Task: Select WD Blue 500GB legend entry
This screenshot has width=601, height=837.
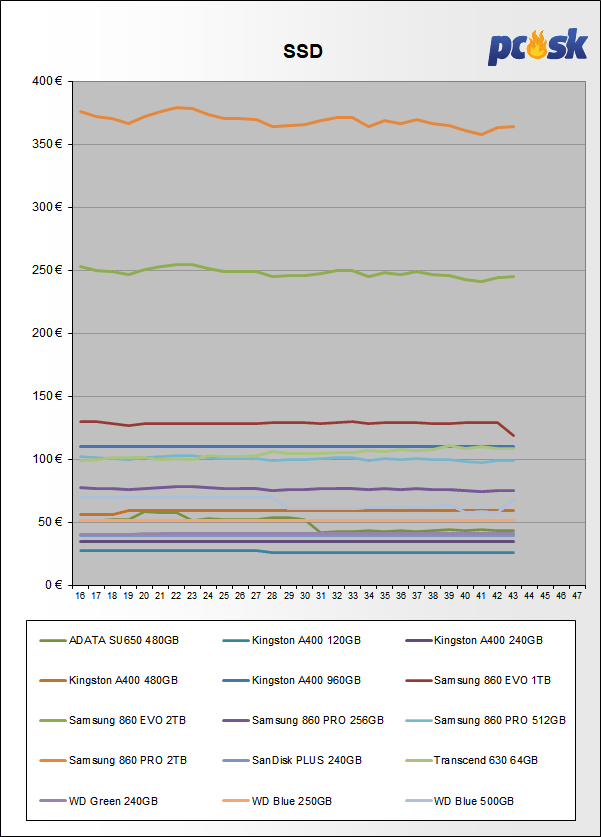Action: (460, 801)
